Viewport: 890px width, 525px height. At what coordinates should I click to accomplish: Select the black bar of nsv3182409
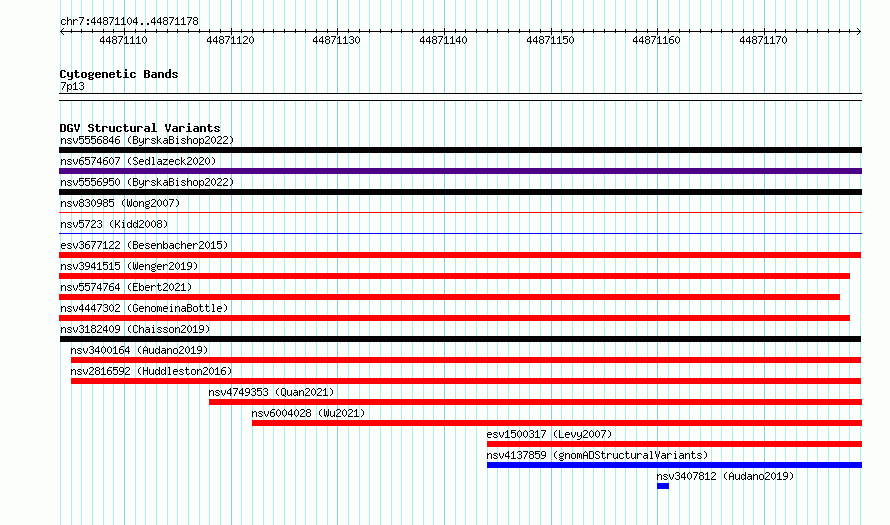(460, 339)
